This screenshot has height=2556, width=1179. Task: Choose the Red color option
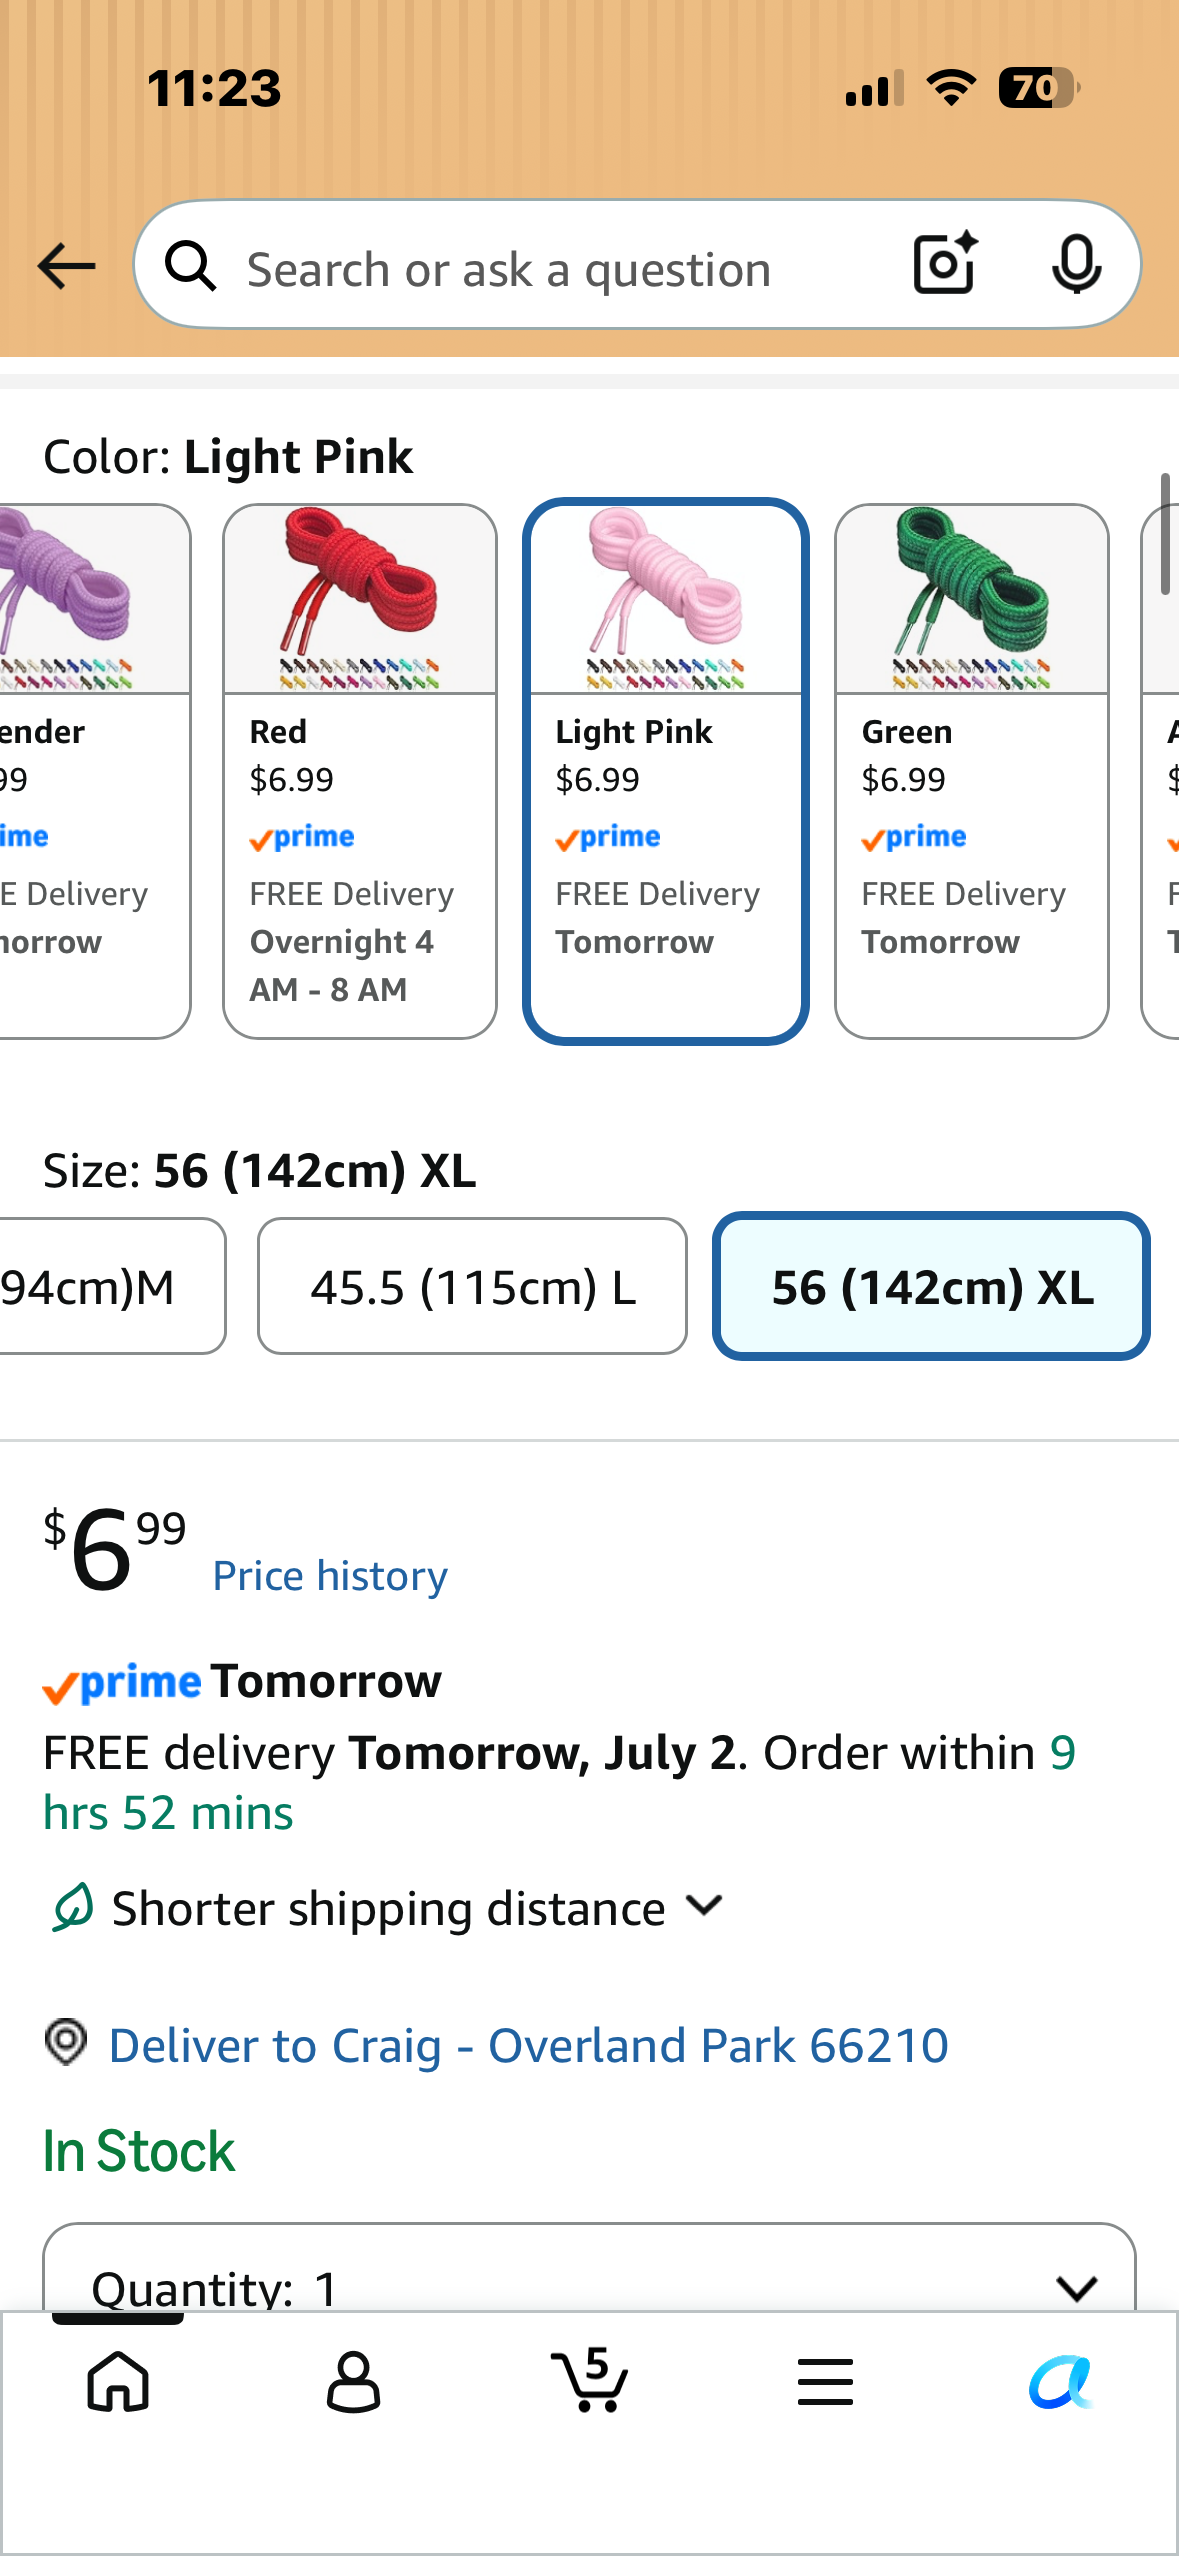pyautogui.click(x=360, y=771)
